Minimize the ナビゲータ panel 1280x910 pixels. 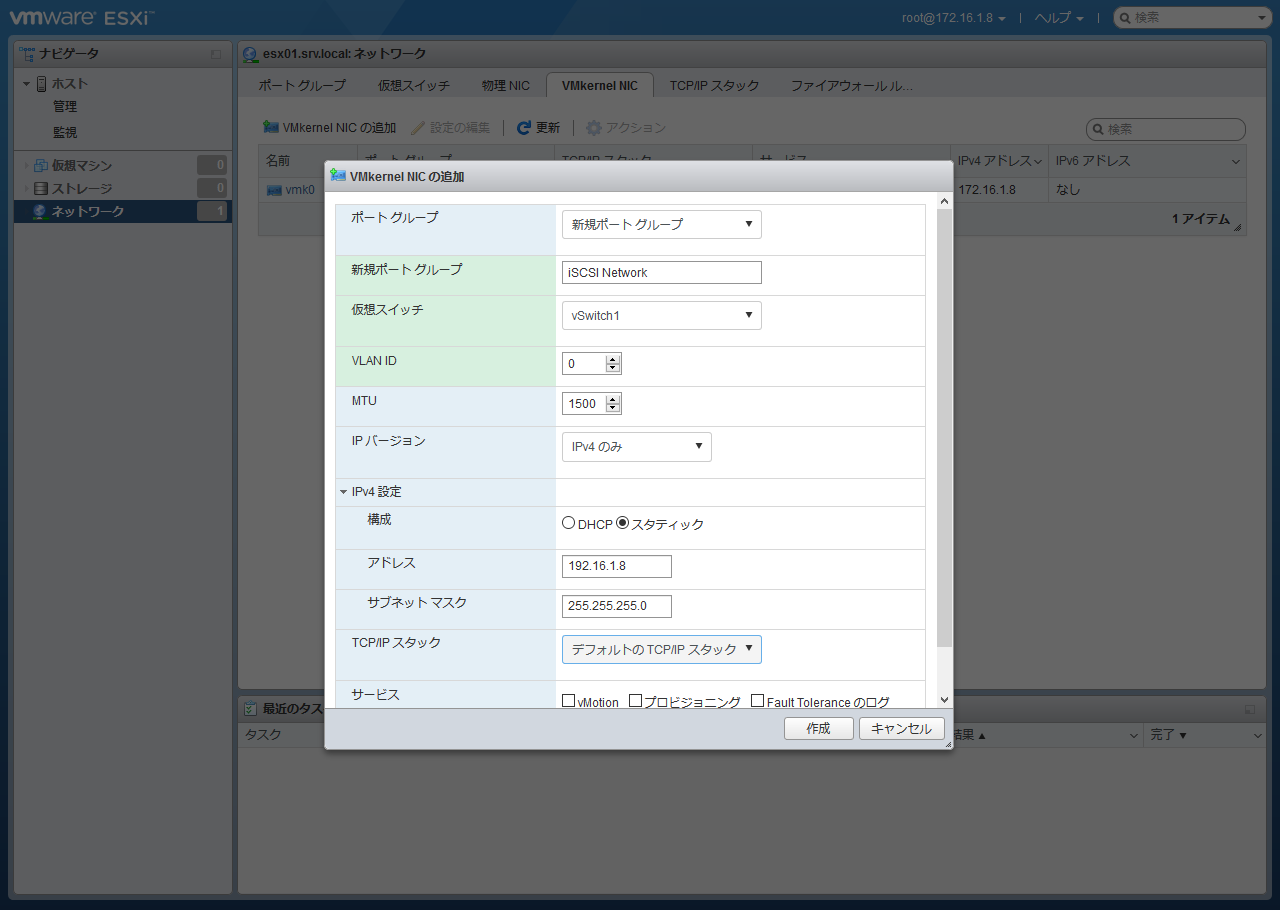click(x=216, y=54)
